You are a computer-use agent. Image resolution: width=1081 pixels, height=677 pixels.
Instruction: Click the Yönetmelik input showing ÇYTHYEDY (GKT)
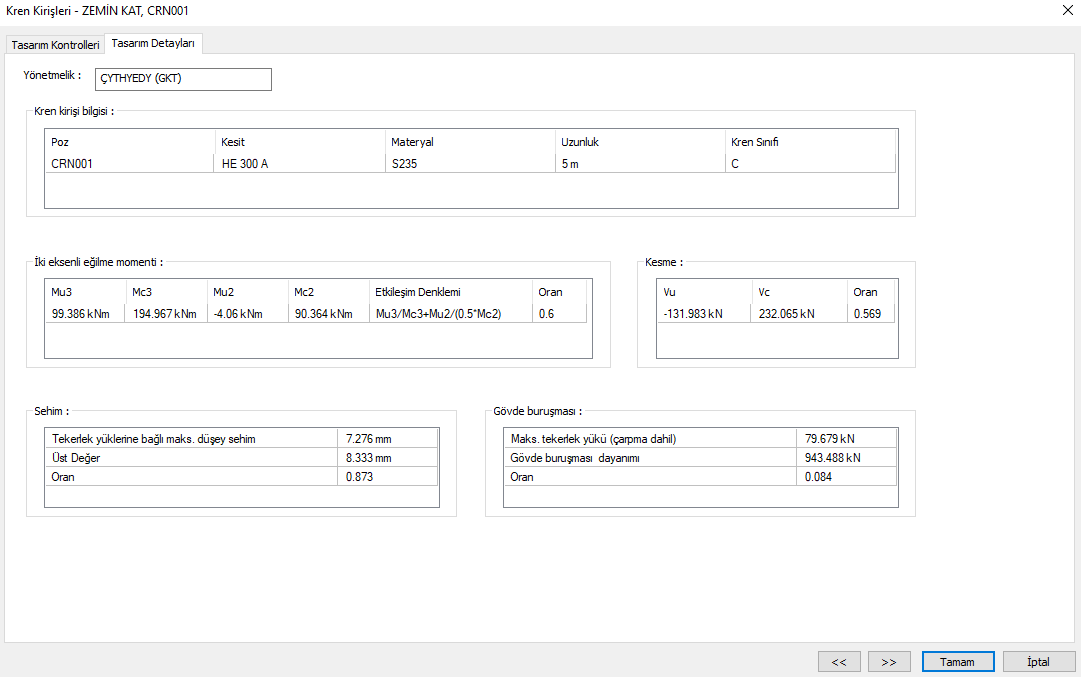(x=183, y=78)
